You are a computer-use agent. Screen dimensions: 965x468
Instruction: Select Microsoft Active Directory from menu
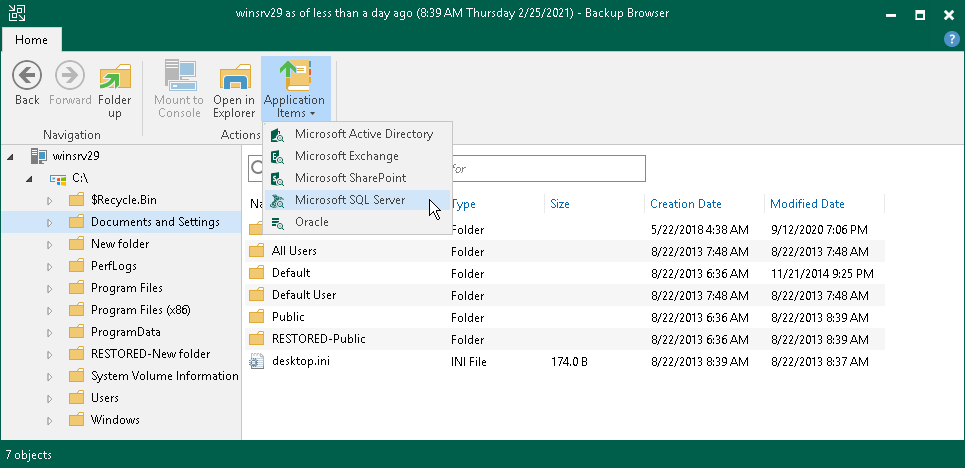pyautogui.click(x=363, y=134)
